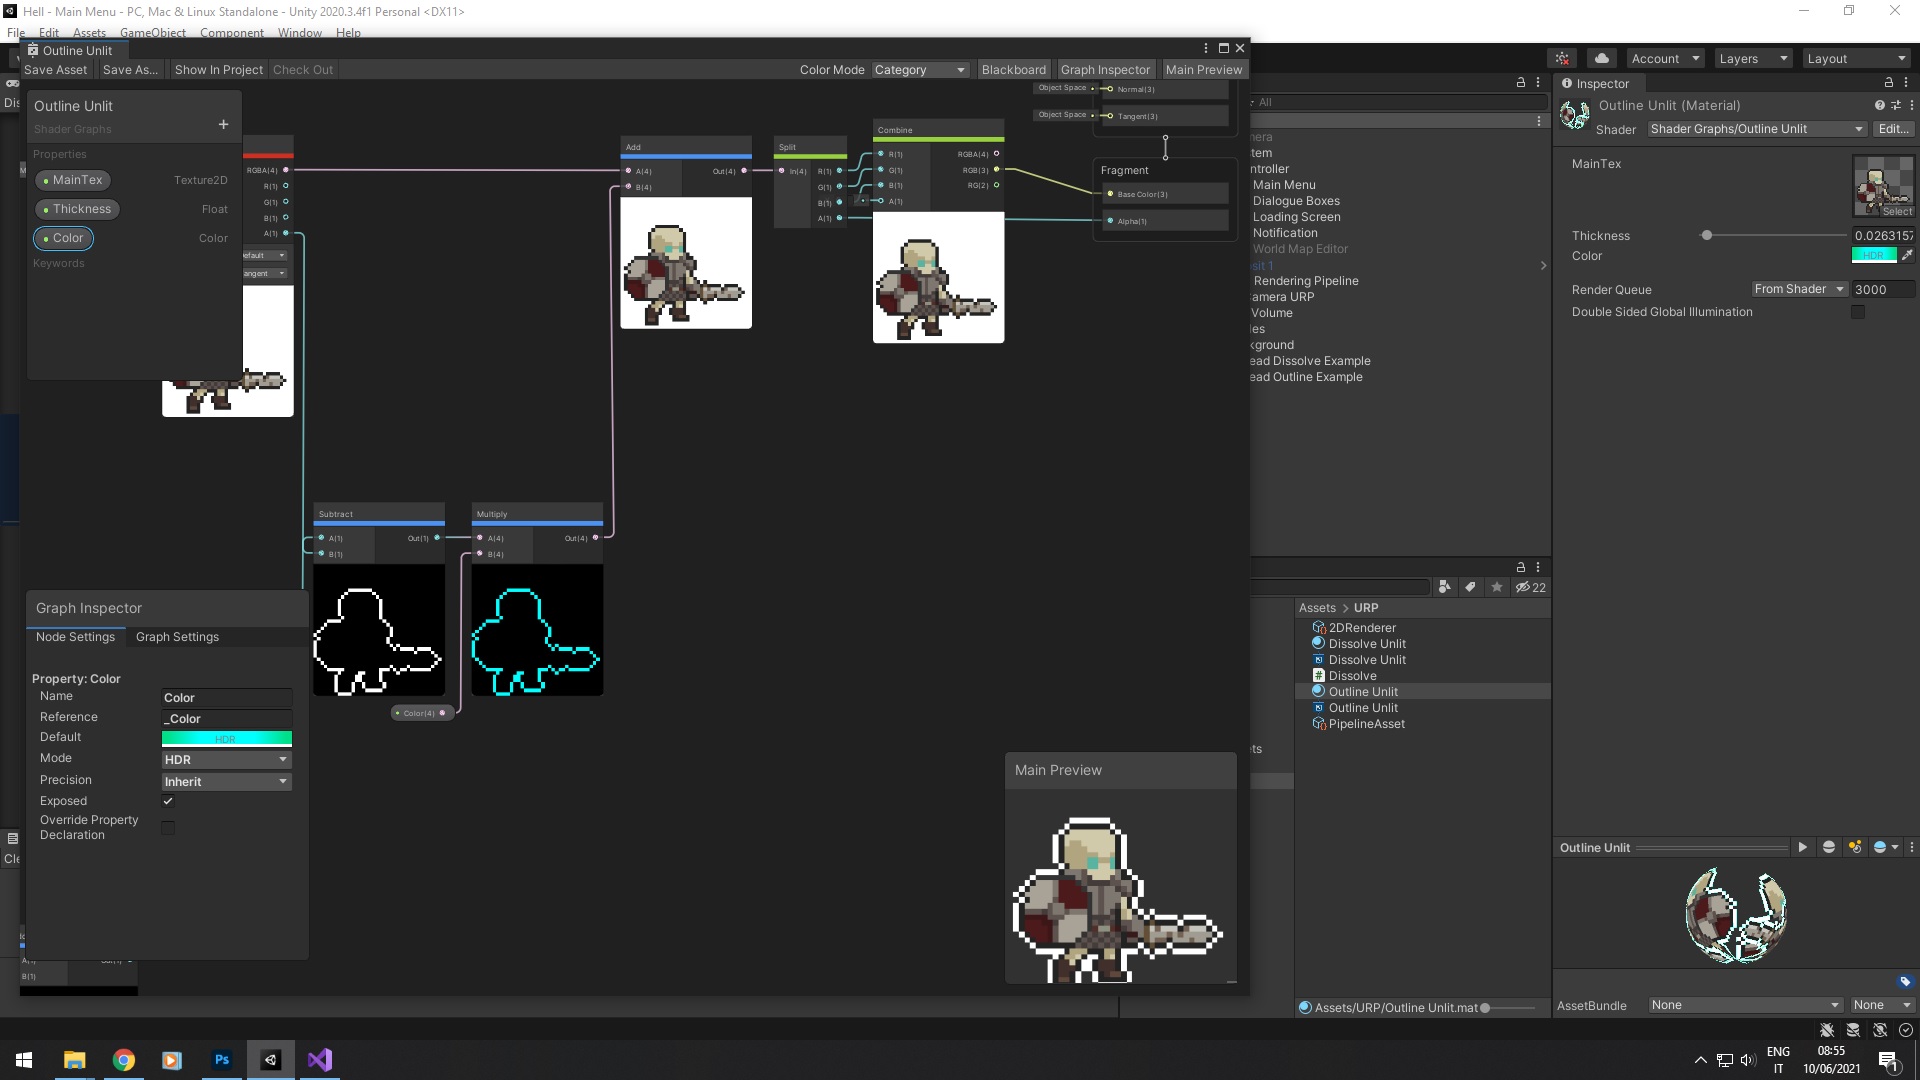Click the search by type icon in Project panel
1920x1080 pixels.
1444,587
